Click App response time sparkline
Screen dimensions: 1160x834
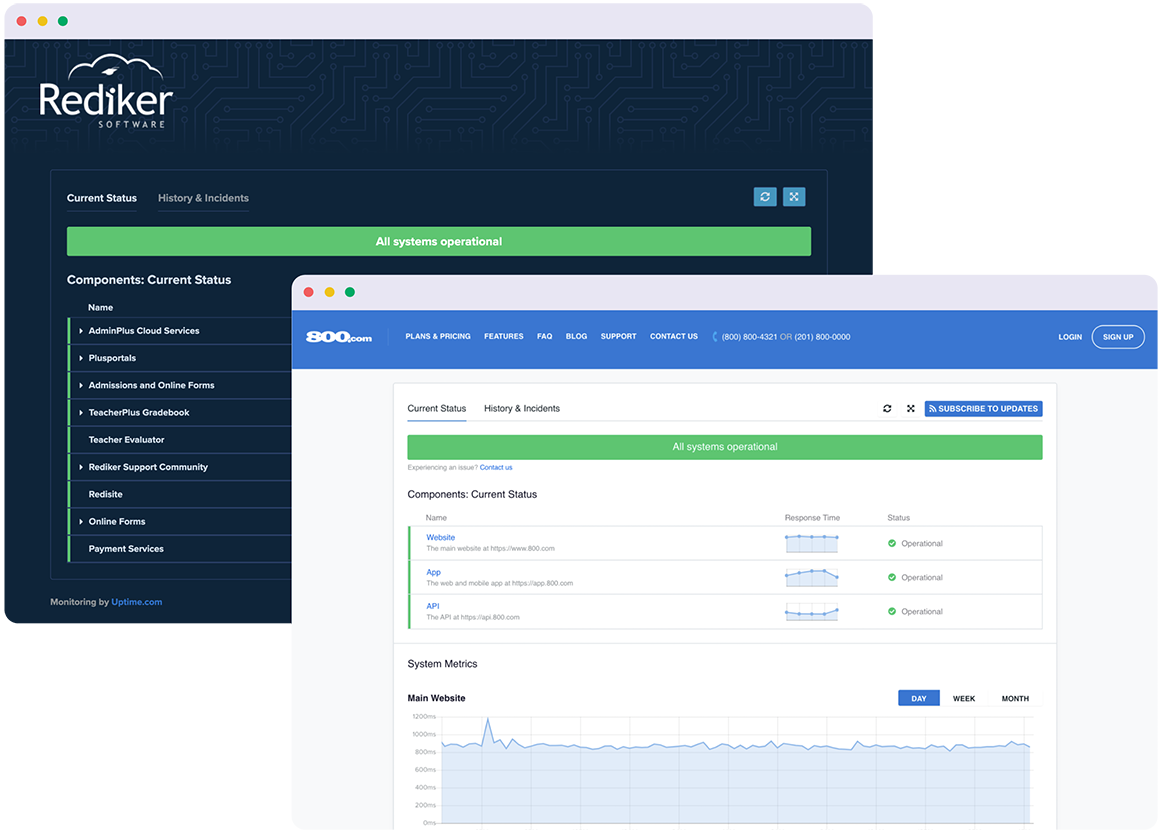pos(812,577)
